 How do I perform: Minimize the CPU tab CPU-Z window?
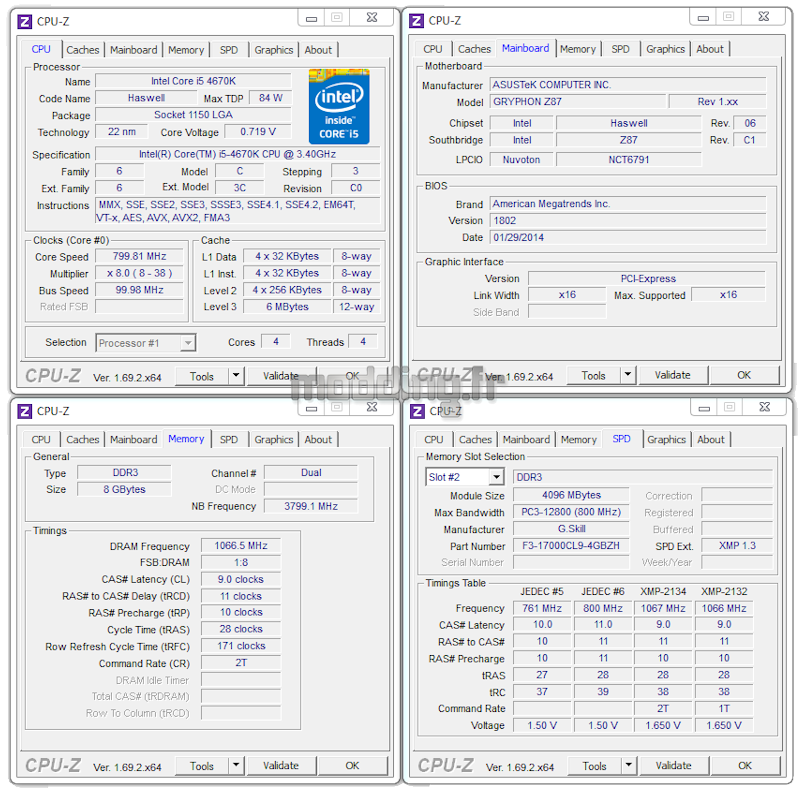coord(311,18)
